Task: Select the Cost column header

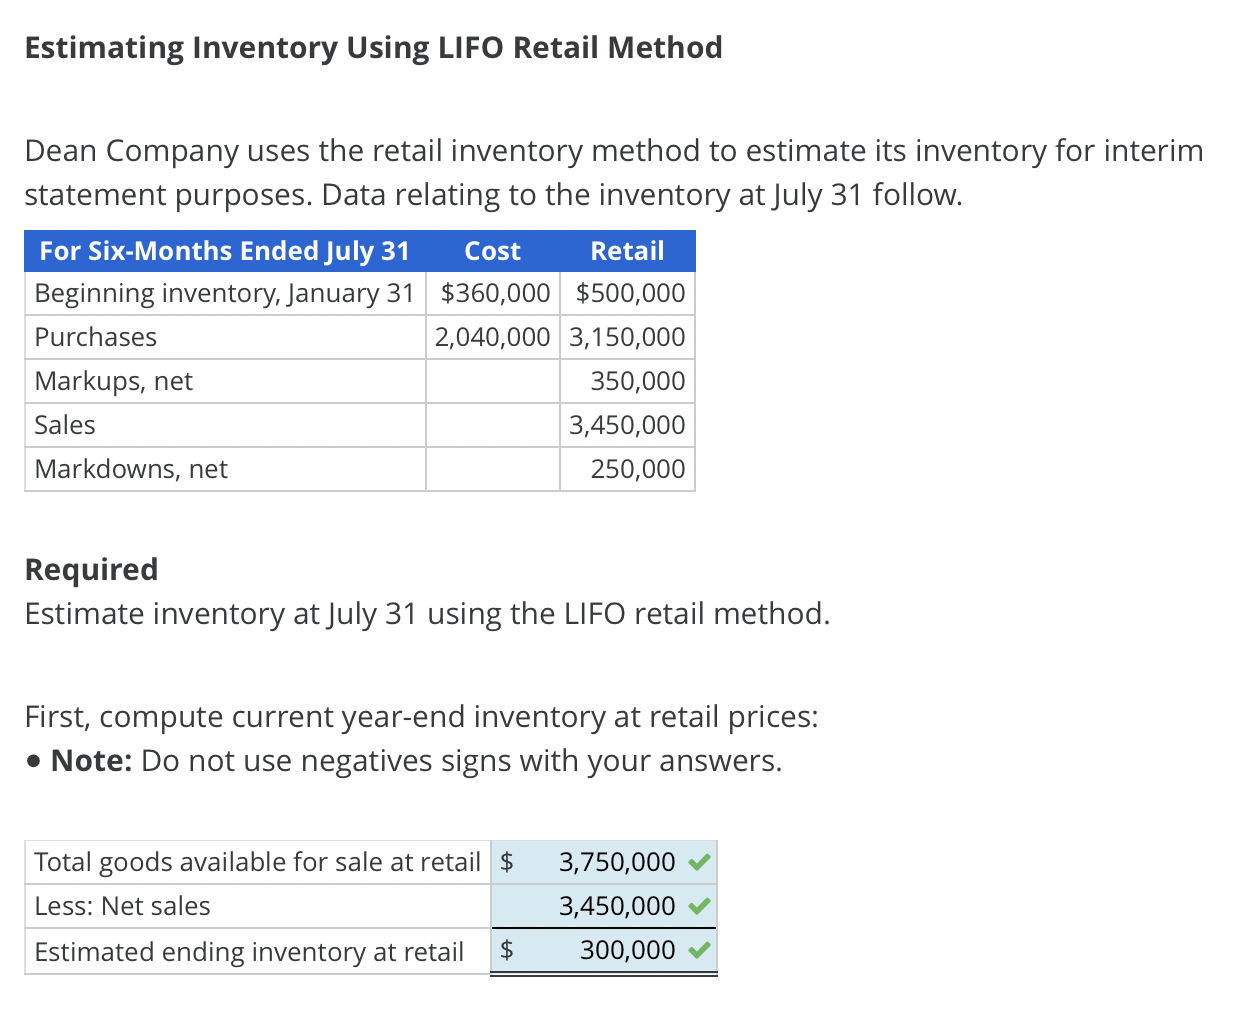Action: [492, 251]
